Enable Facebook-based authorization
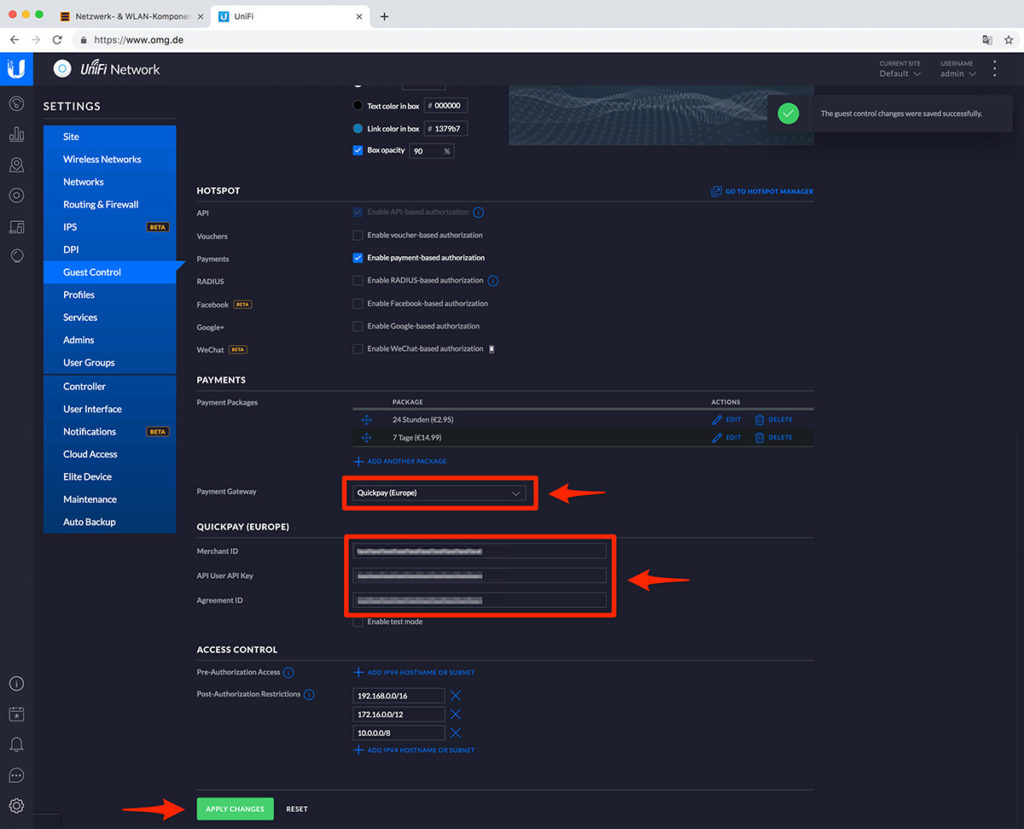Viewport: 1024px width, 829px height. click(358, 303)
